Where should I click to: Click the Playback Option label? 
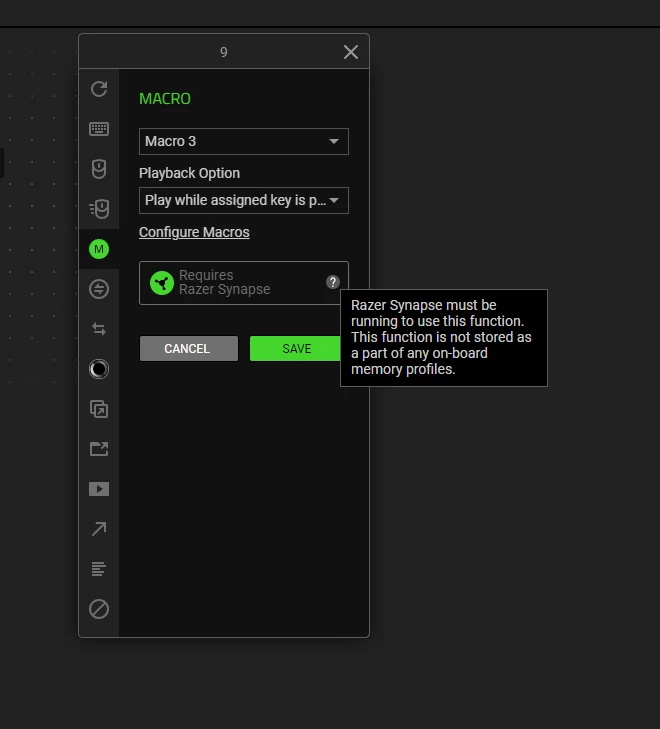pyautogui.click(x=190, y=173)
